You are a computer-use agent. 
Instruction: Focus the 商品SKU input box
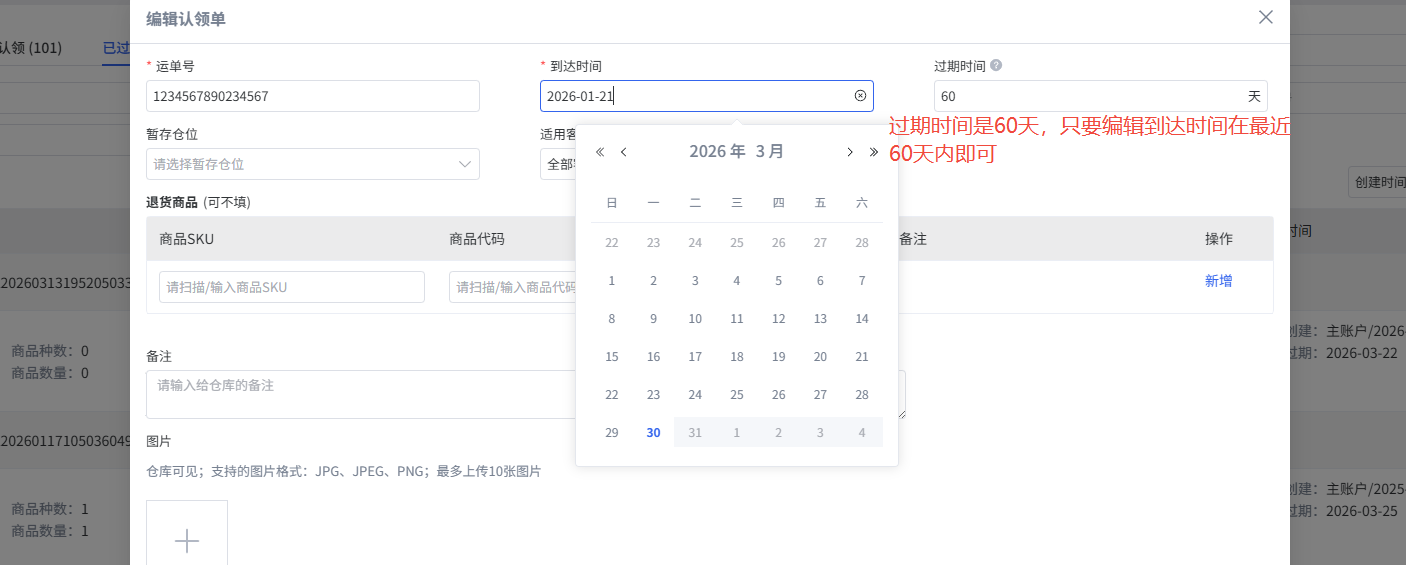click(x=291, y=287)
